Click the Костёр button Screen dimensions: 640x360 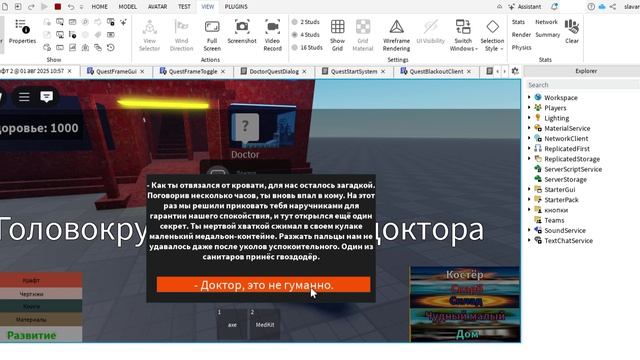tap(465, 275)
